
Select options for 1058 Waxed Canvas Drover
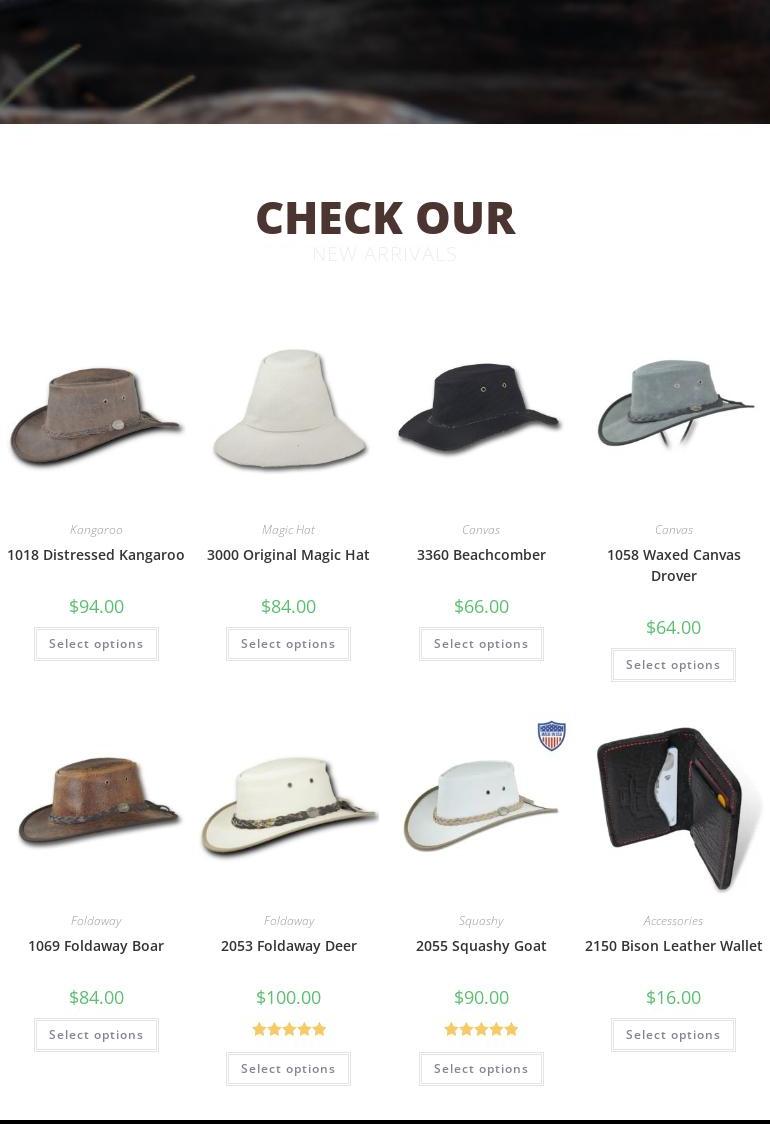coord(673,665)
